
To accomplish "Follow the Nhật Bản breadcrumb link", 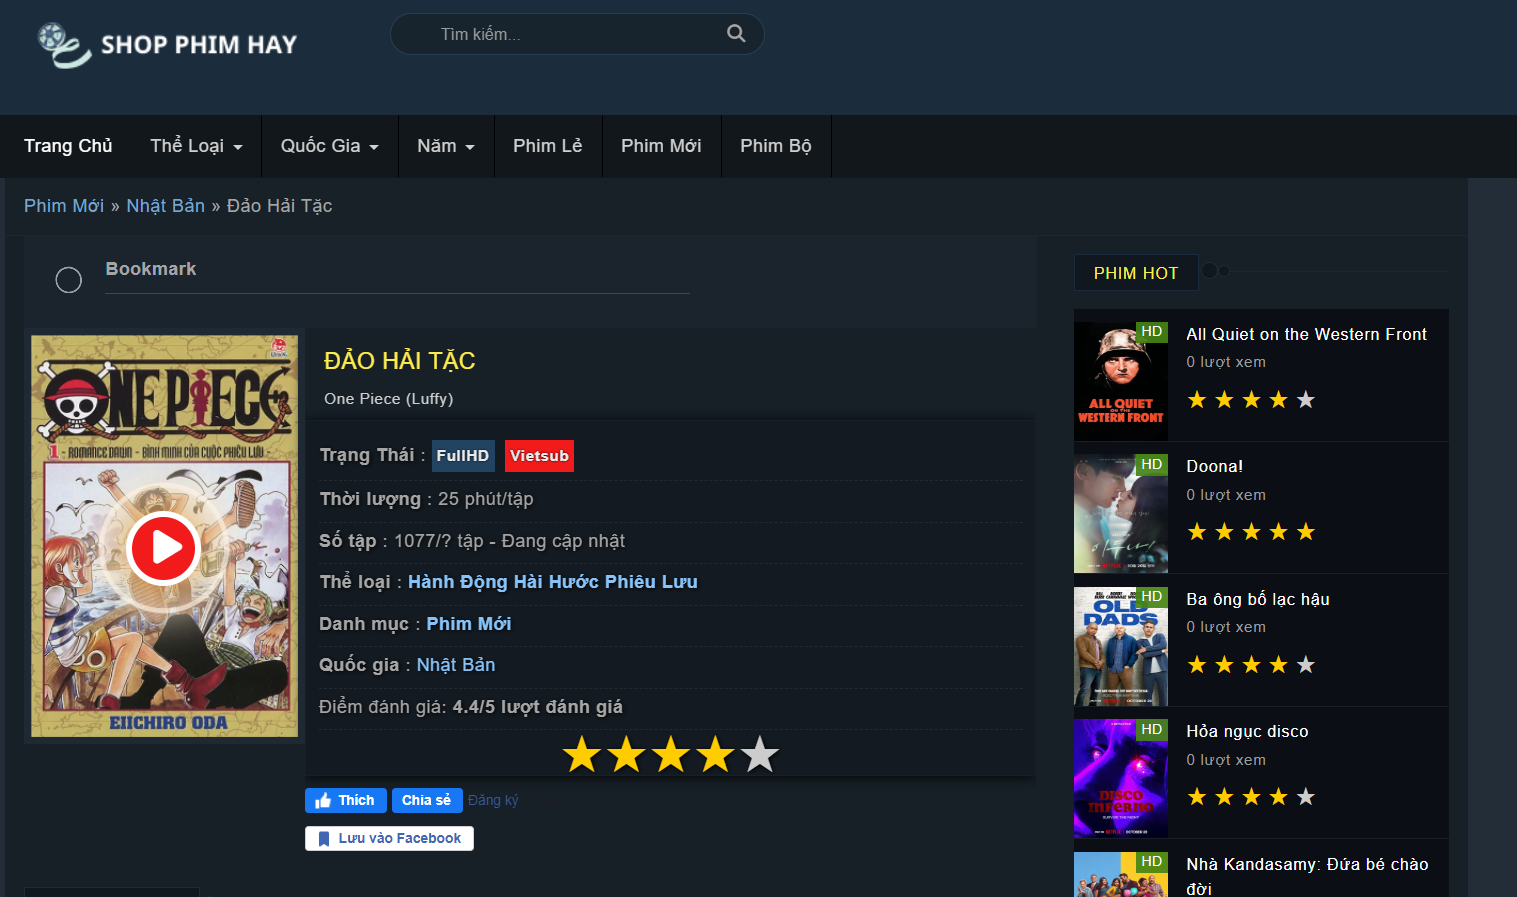I will click(165, 206).
